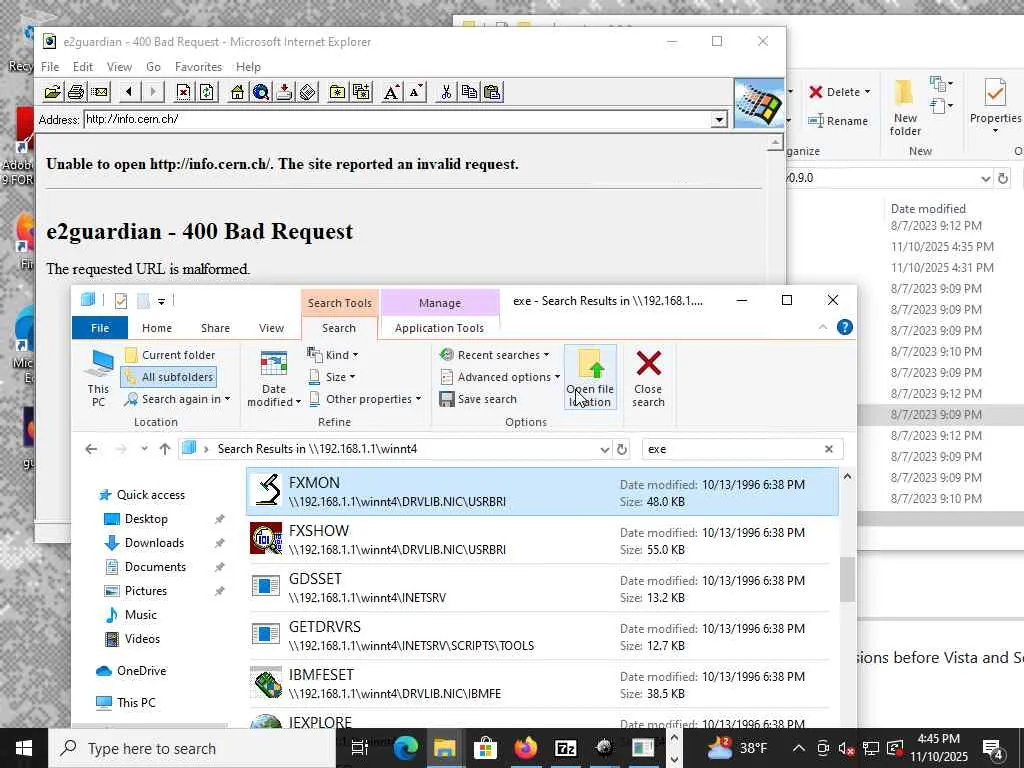Unpin Pictures using its pin icon
Viewport: 1024px width, 768px height.
click(219, 591)
